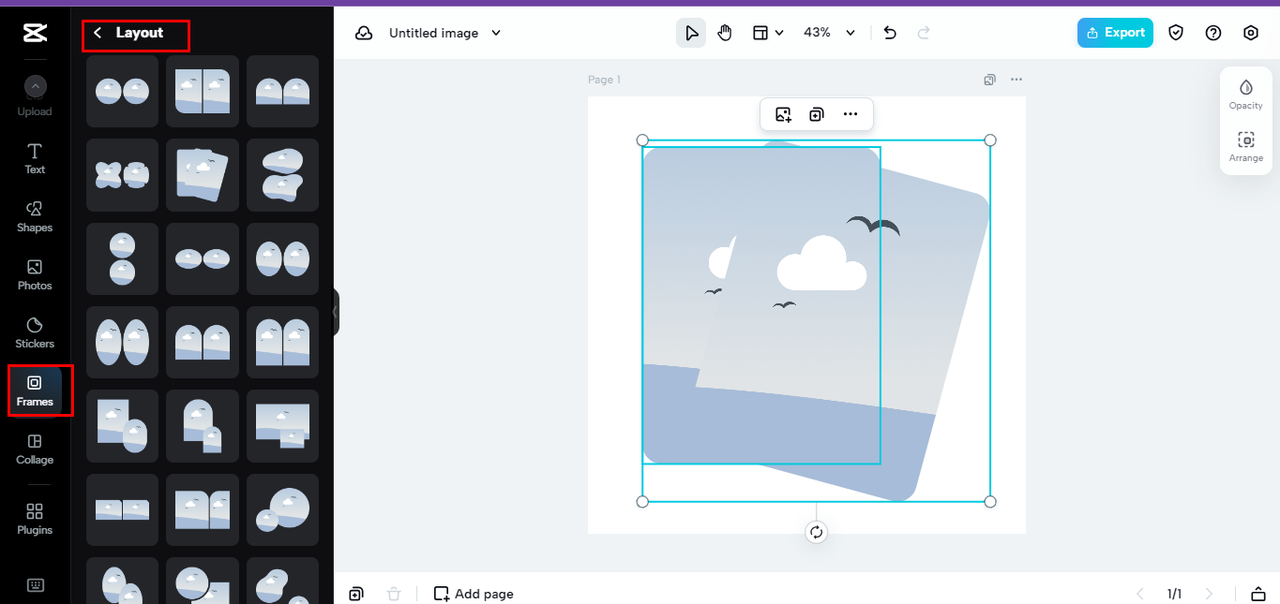This screenshot has height=604, width=1280.
Task: Choose the wide rectangle with small rectangle layout
Action: (283, 426)
